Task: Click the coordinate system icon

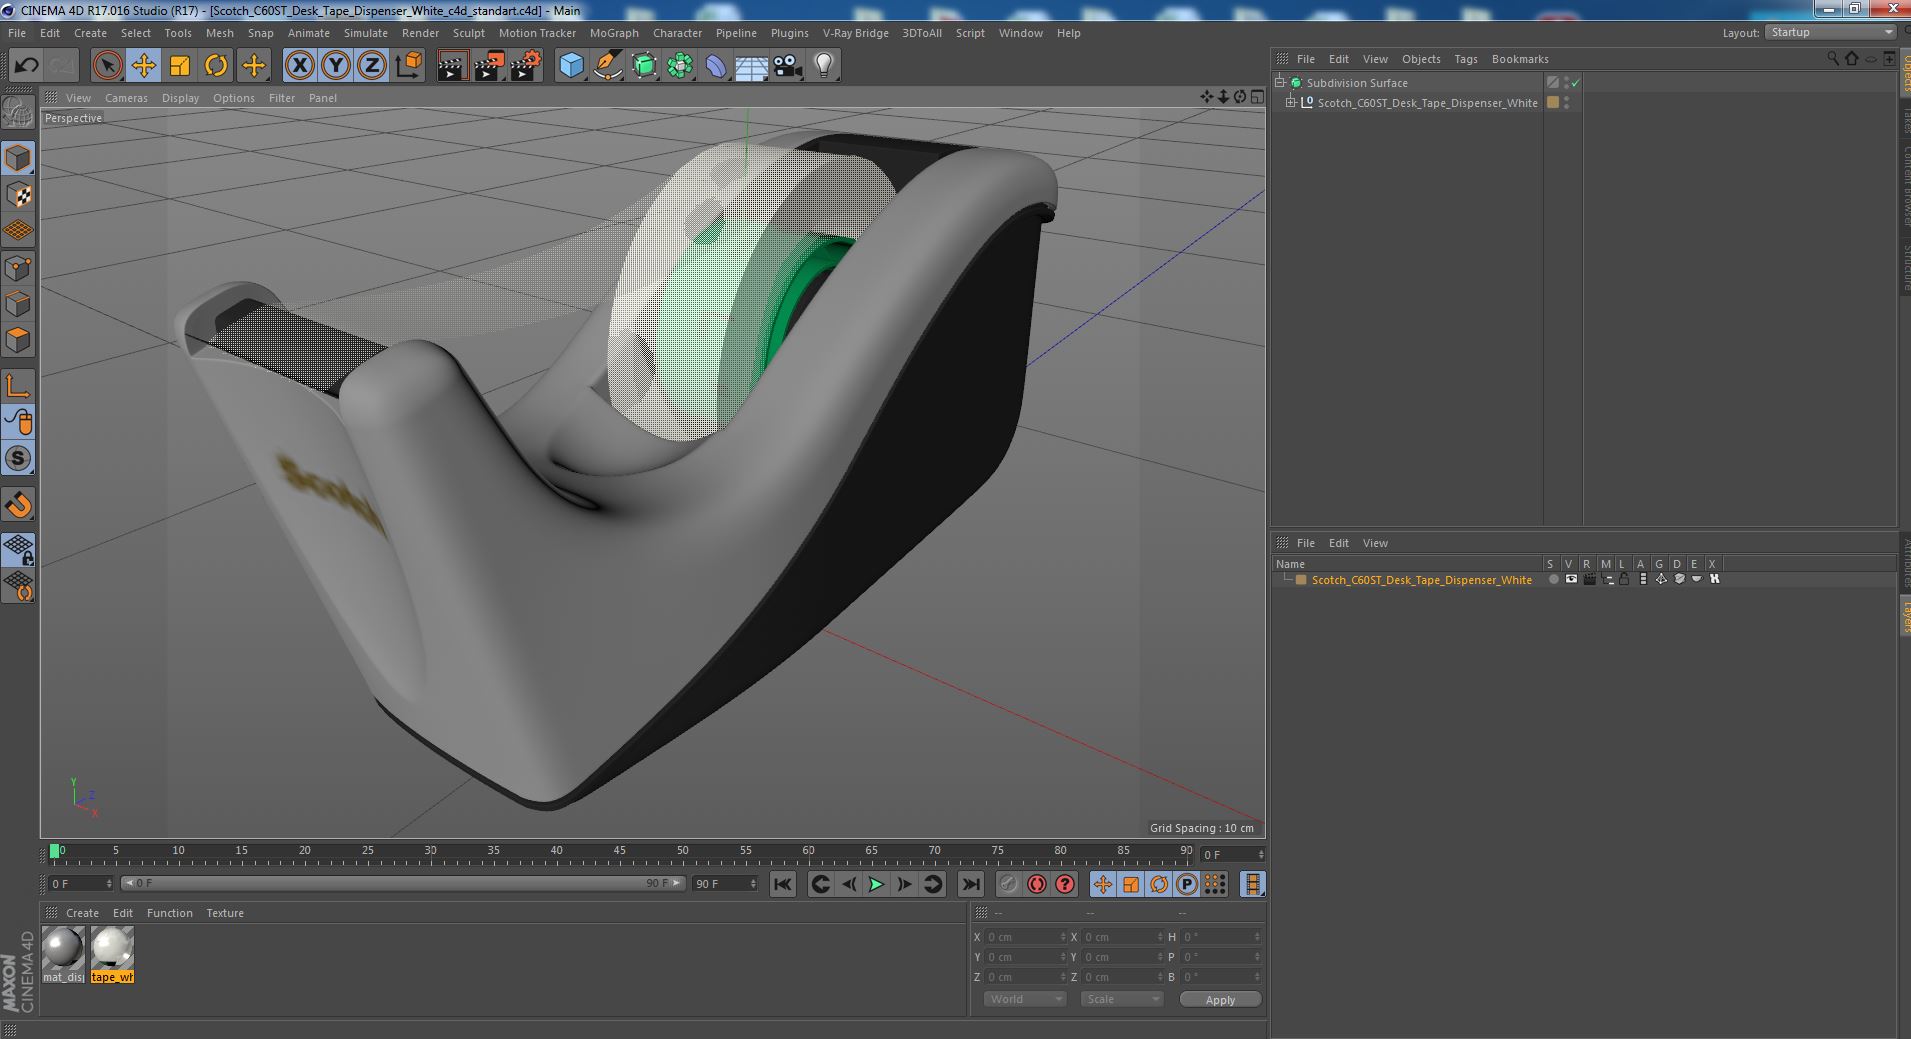Action: coord(409,66)
